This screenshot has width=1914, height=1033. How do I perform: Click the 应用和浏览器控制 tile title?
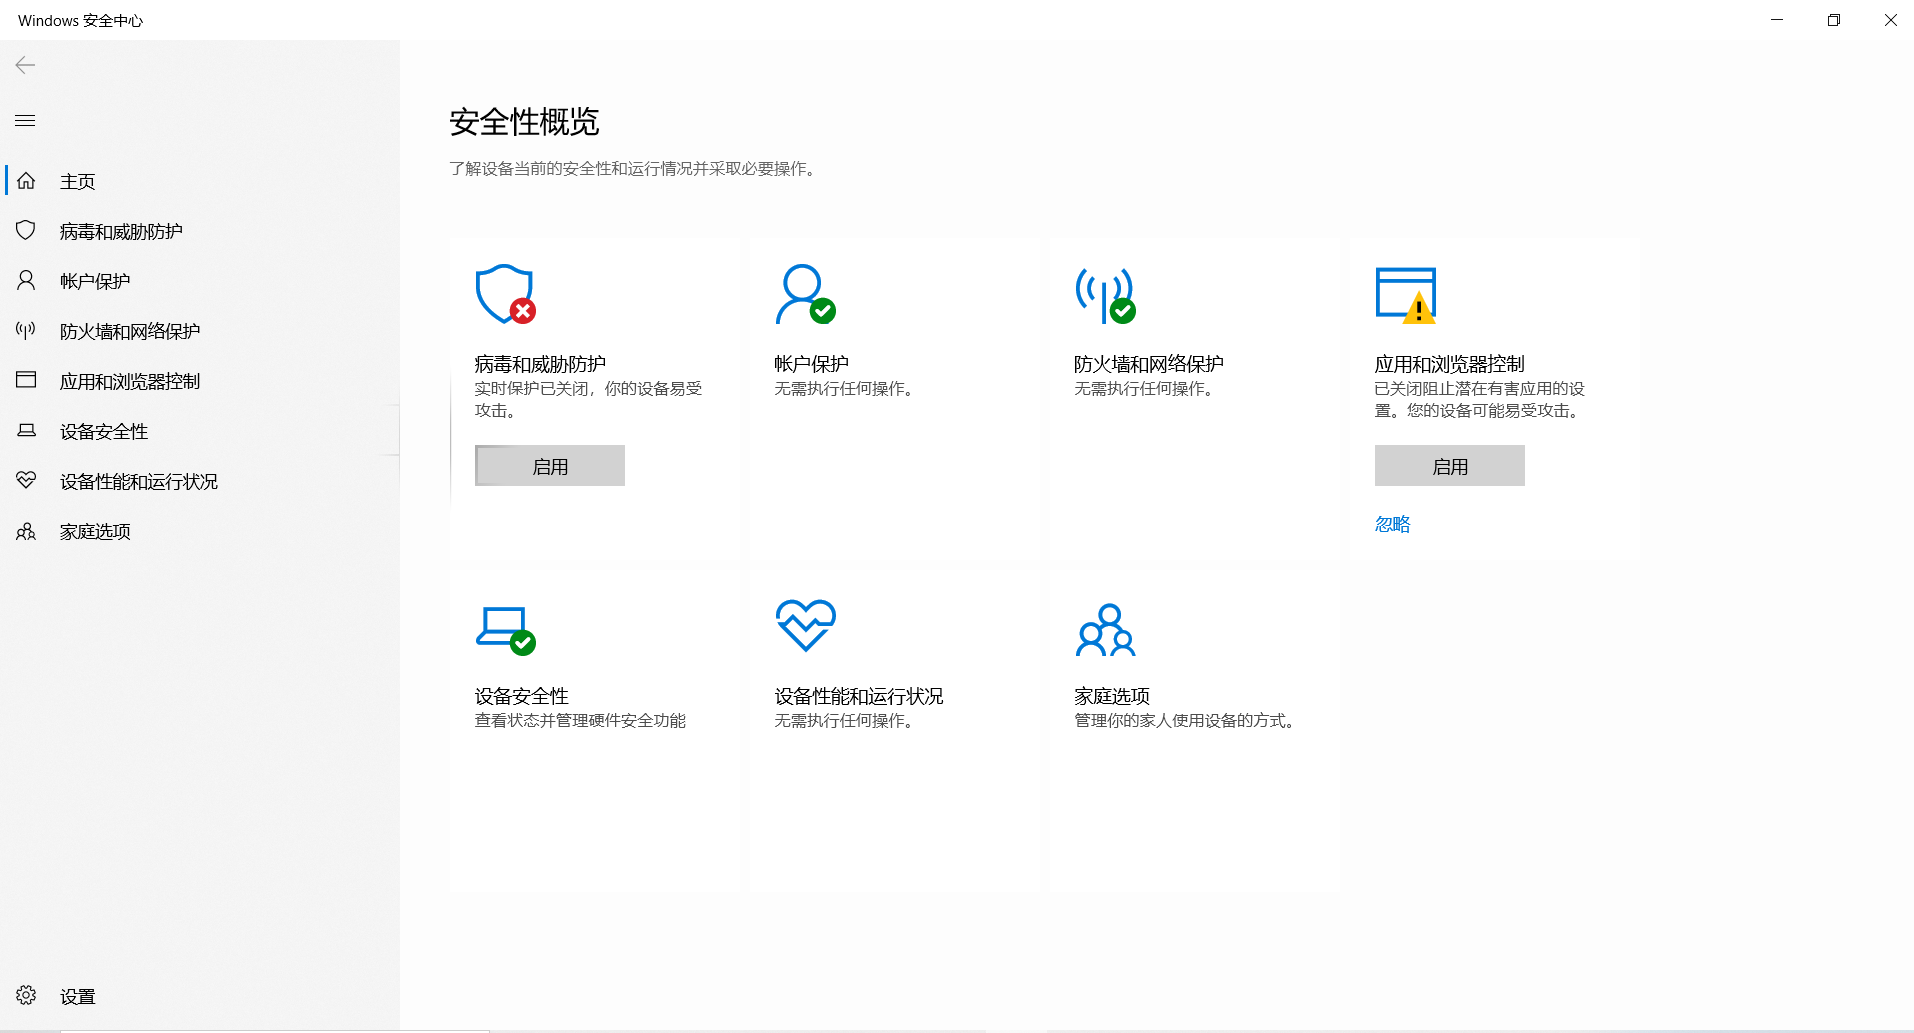click(x=1449, y=364)
